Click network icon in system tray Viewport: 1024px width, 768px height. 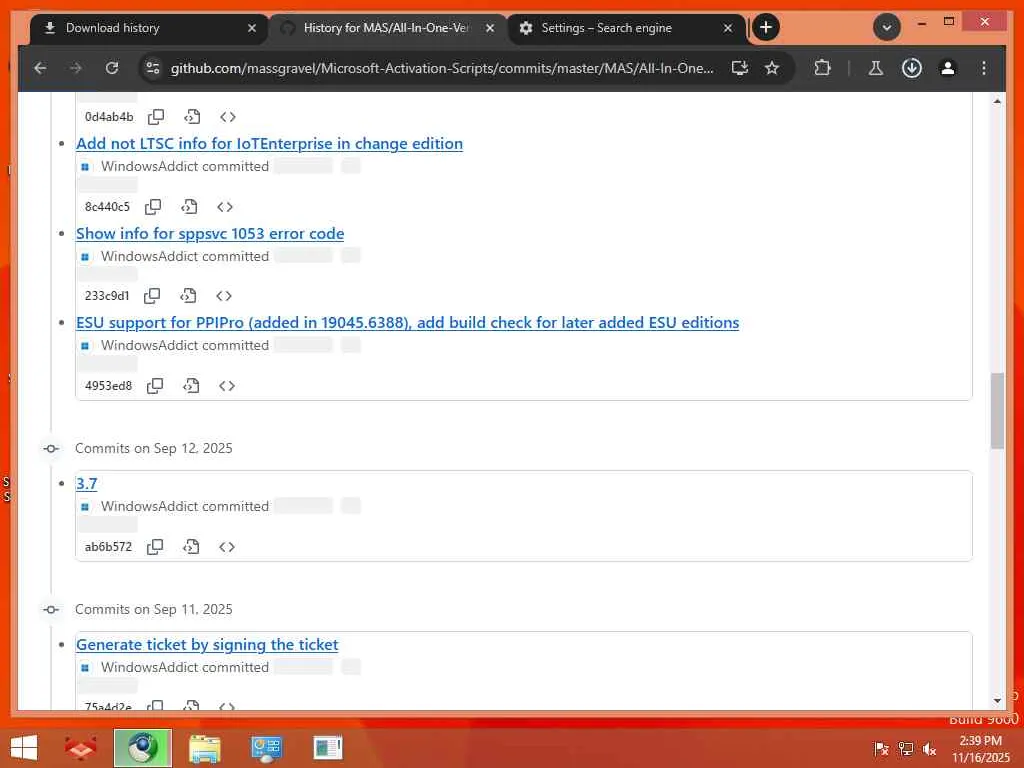(906, 749)
